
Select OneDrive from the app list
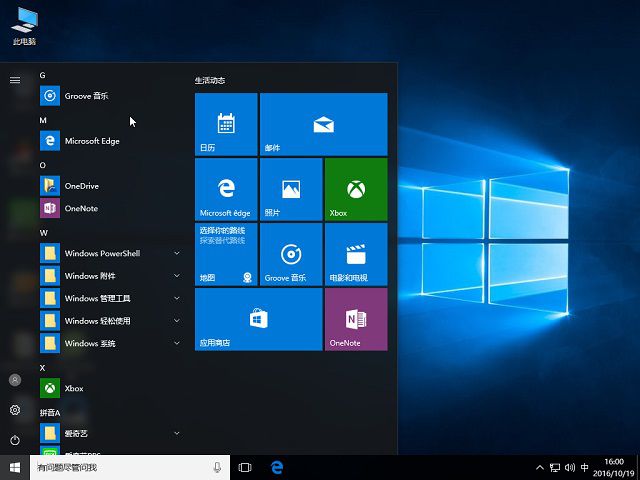82,186
